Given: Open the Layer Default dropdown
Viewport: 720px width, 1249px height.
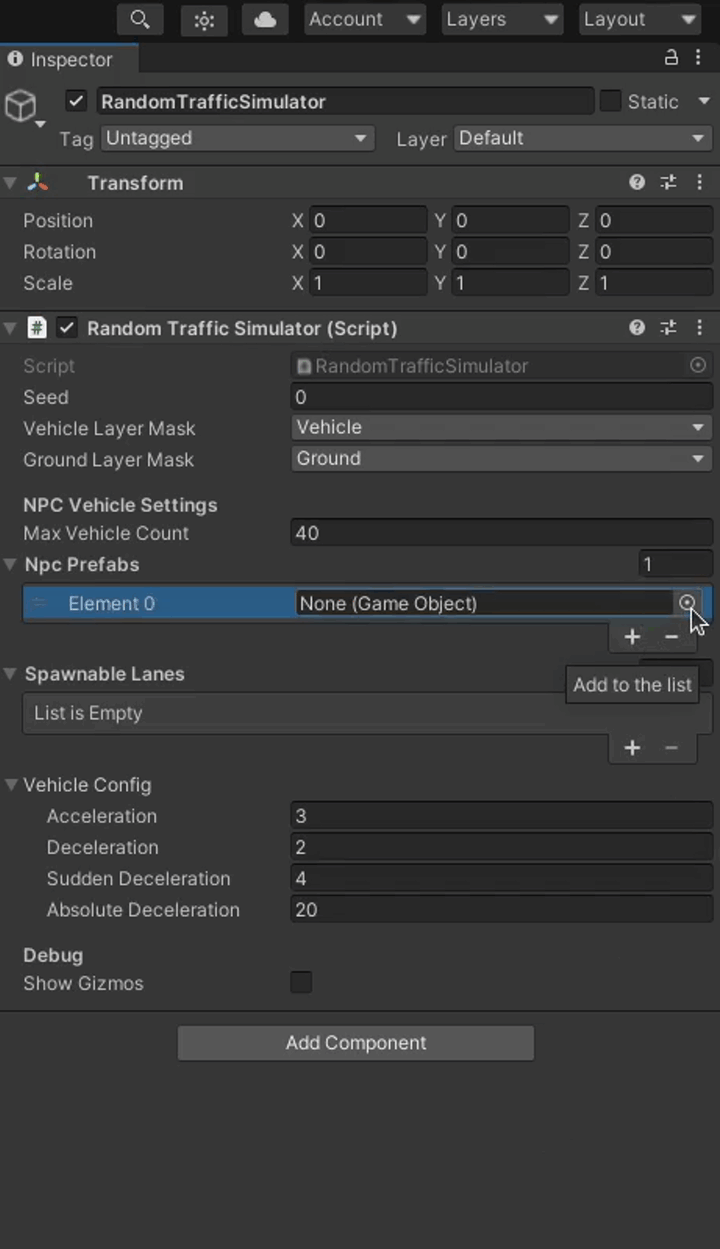Looking at the screenshot, I should pos(583,138).
